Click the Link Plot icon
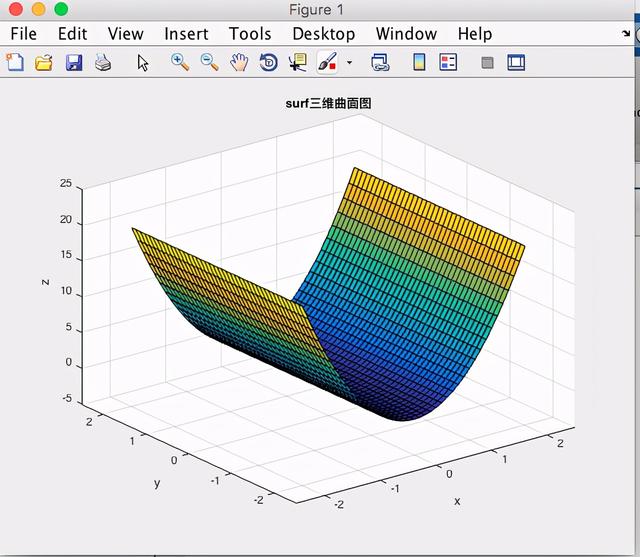 coord(380,63)
